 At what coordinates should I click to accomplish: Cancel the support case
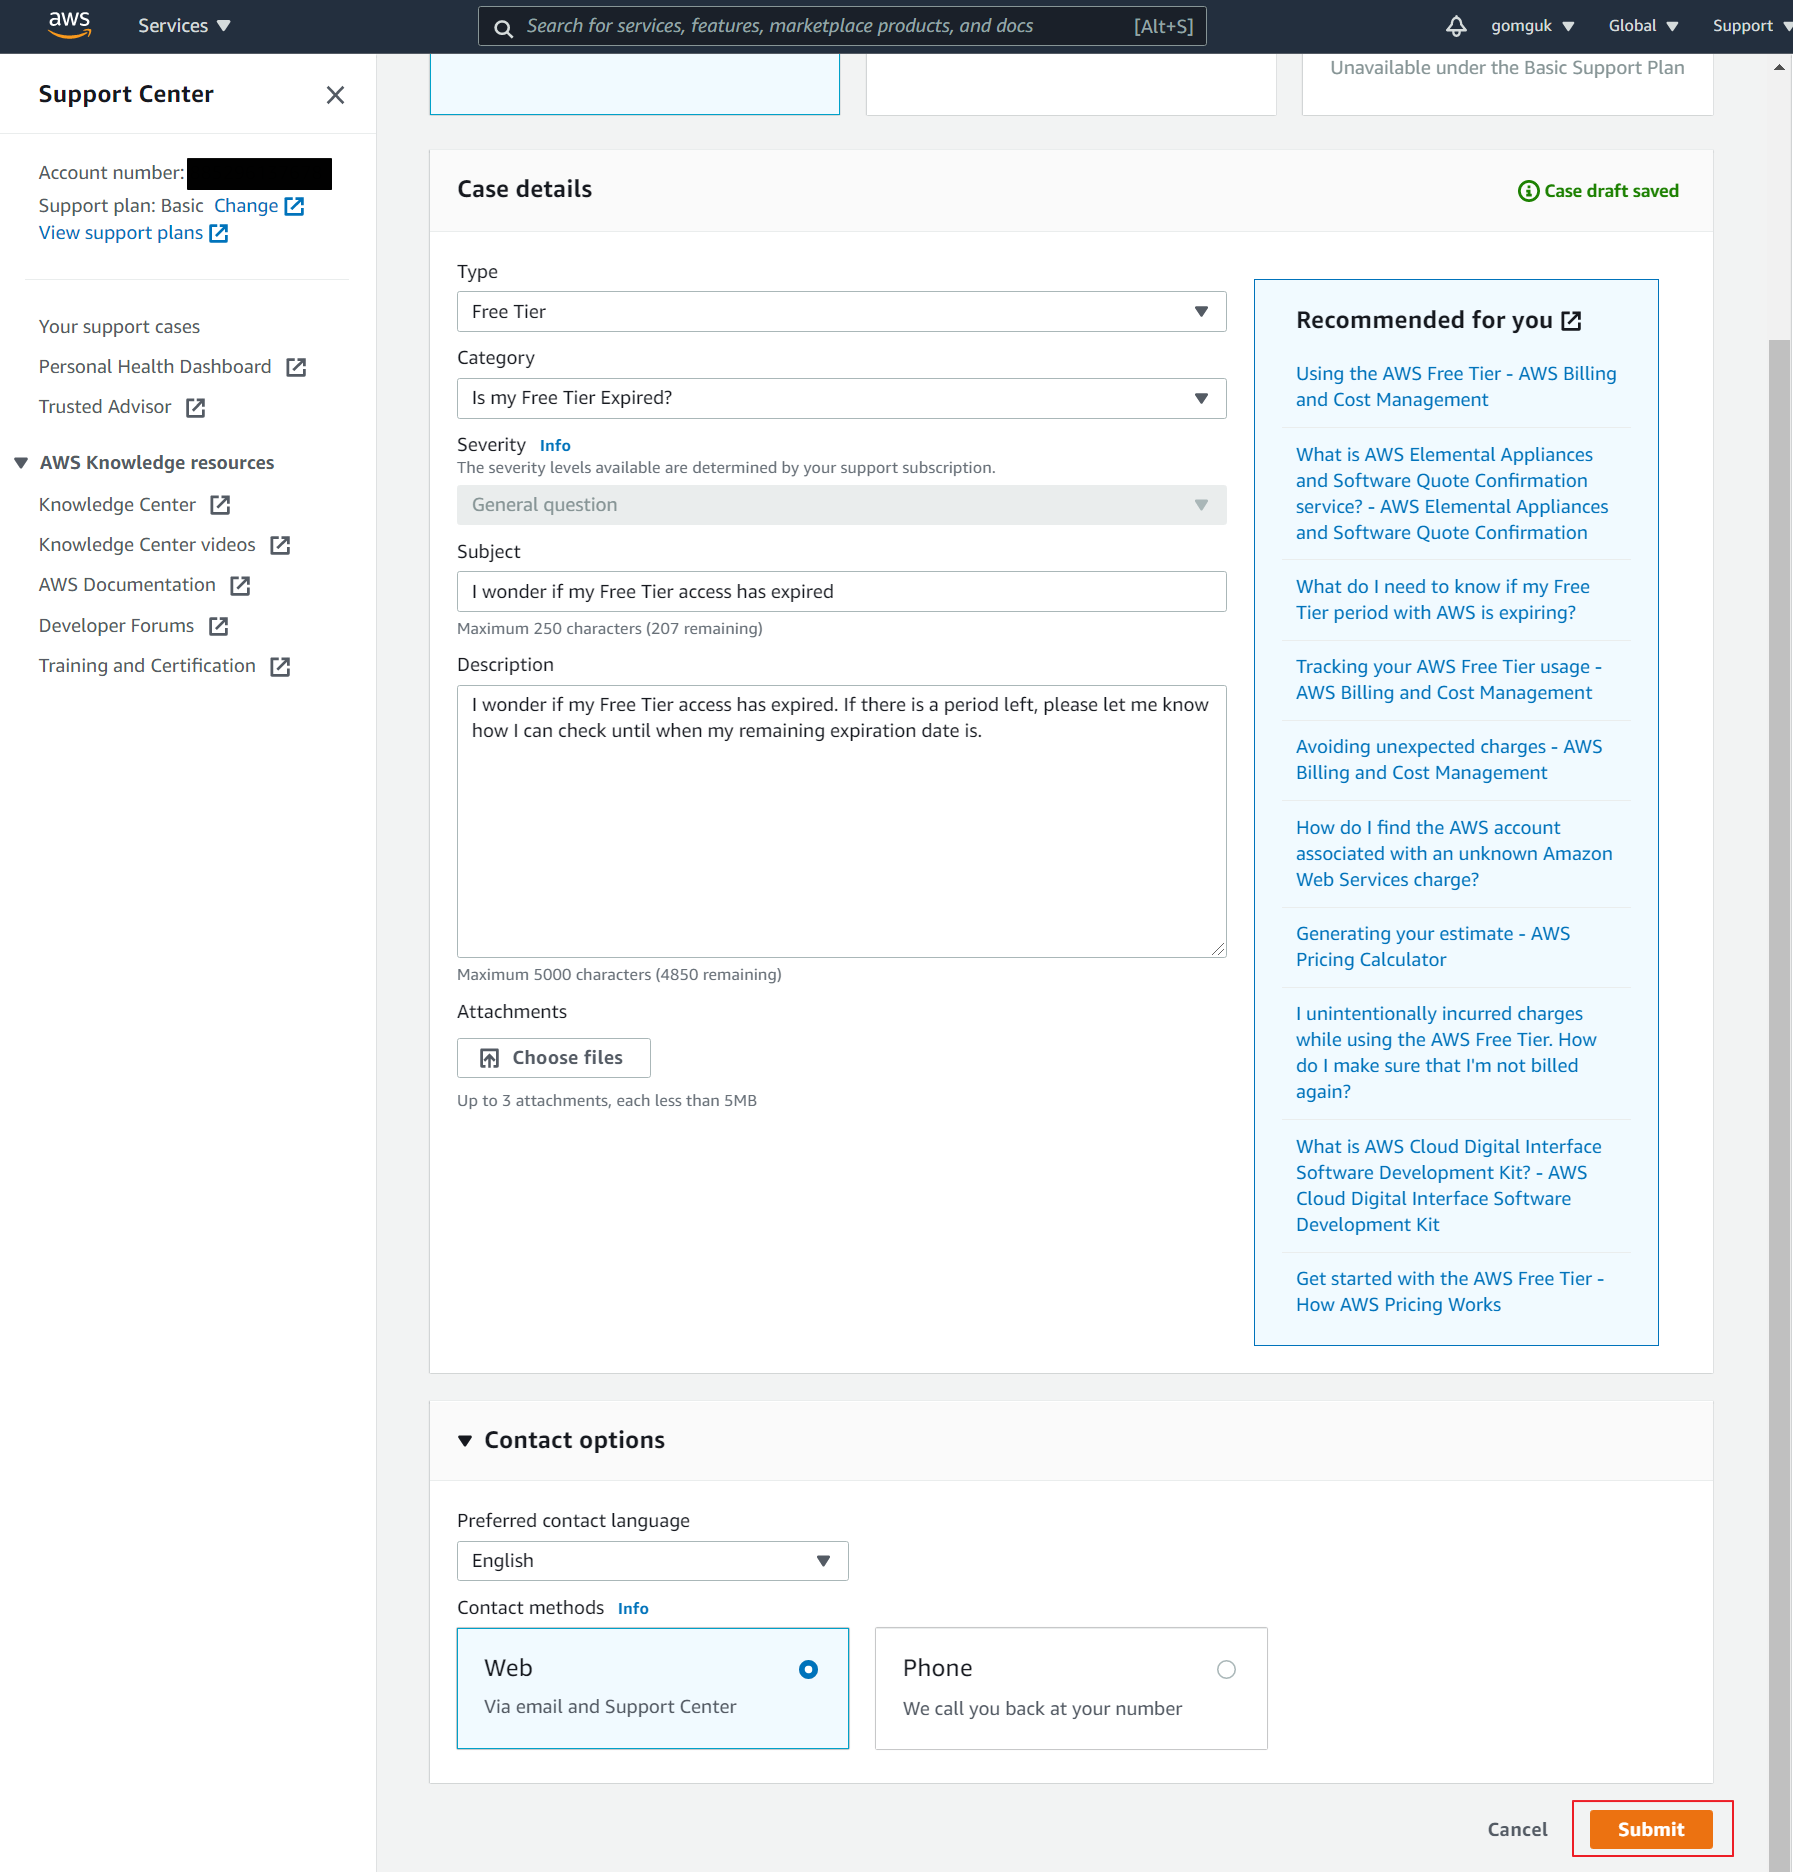click(x=1517, y=1829)
